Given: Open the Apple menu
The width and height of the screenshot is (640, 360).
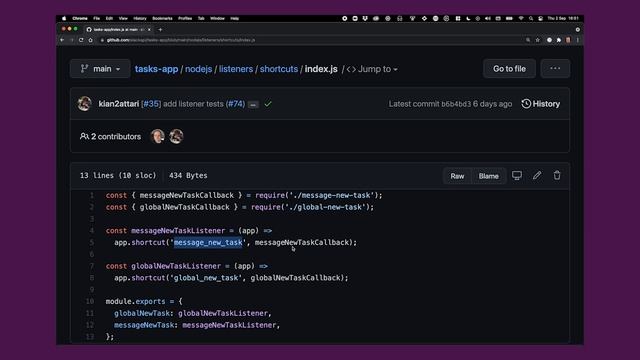Looking at the screenshot, I should click(64, 18).
